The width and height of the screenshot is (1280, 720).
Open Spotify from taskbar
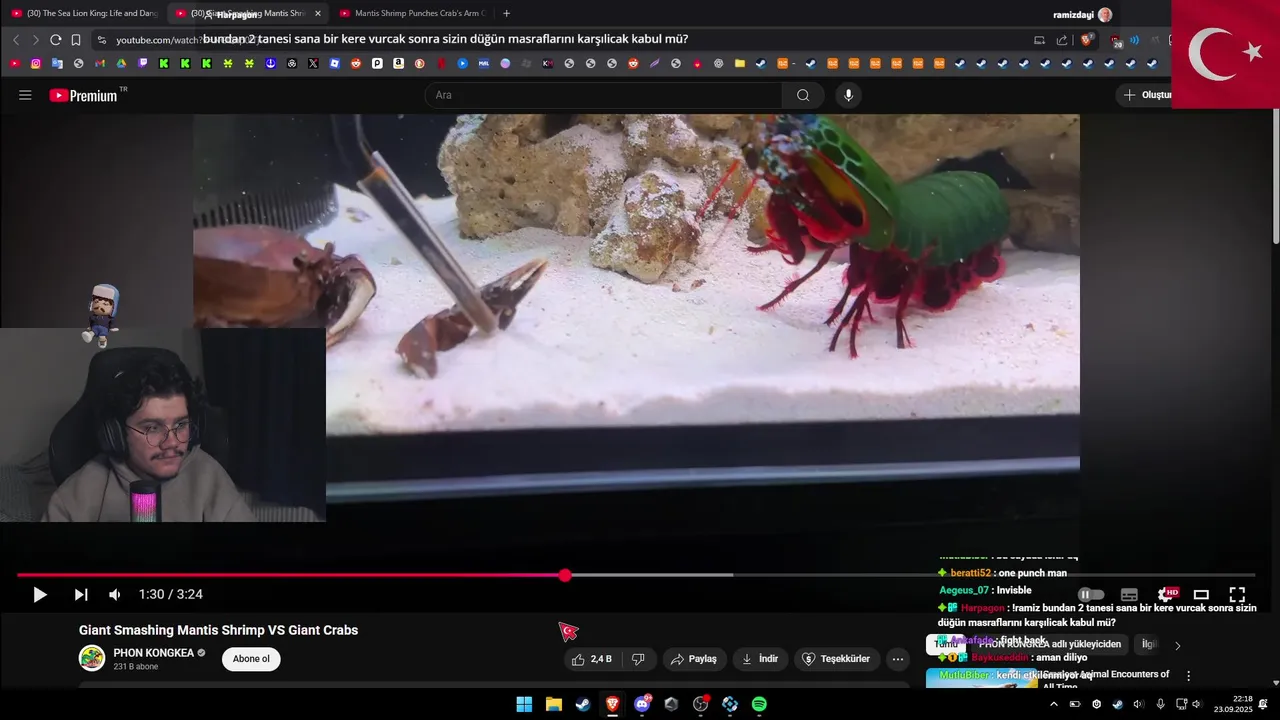coord(759,704)
